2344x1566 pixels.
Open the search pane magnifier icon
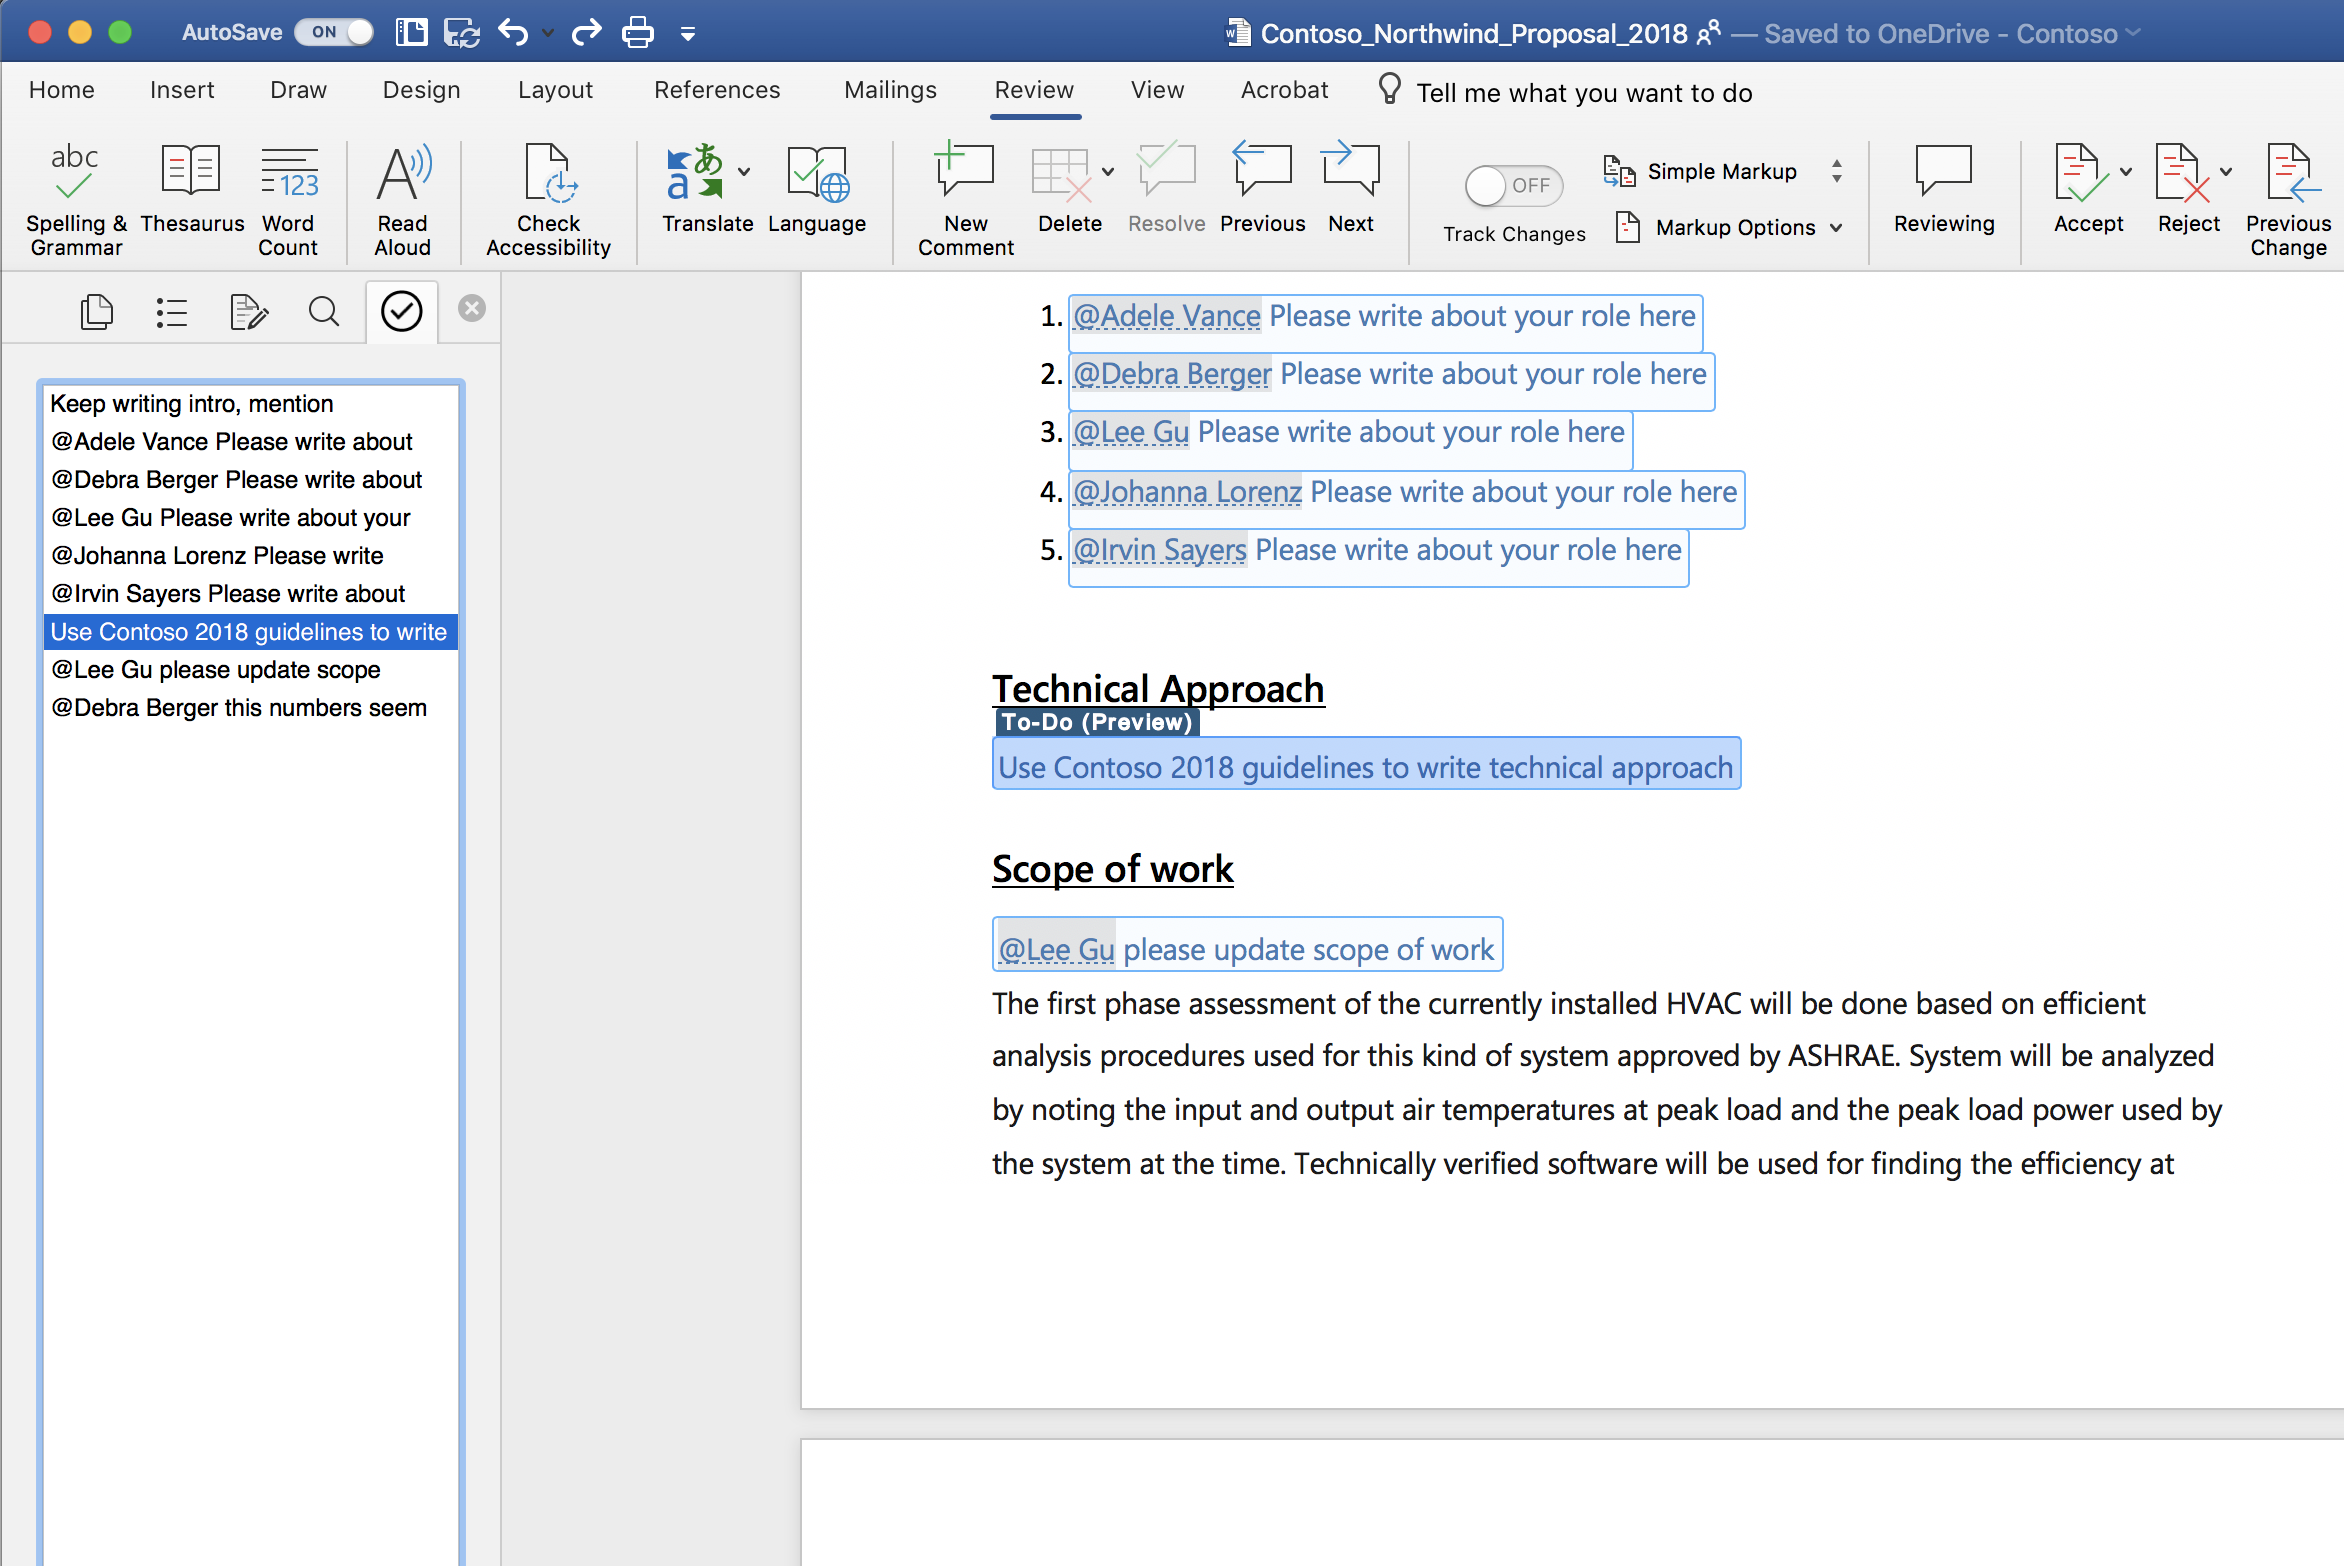pos(323,312)
